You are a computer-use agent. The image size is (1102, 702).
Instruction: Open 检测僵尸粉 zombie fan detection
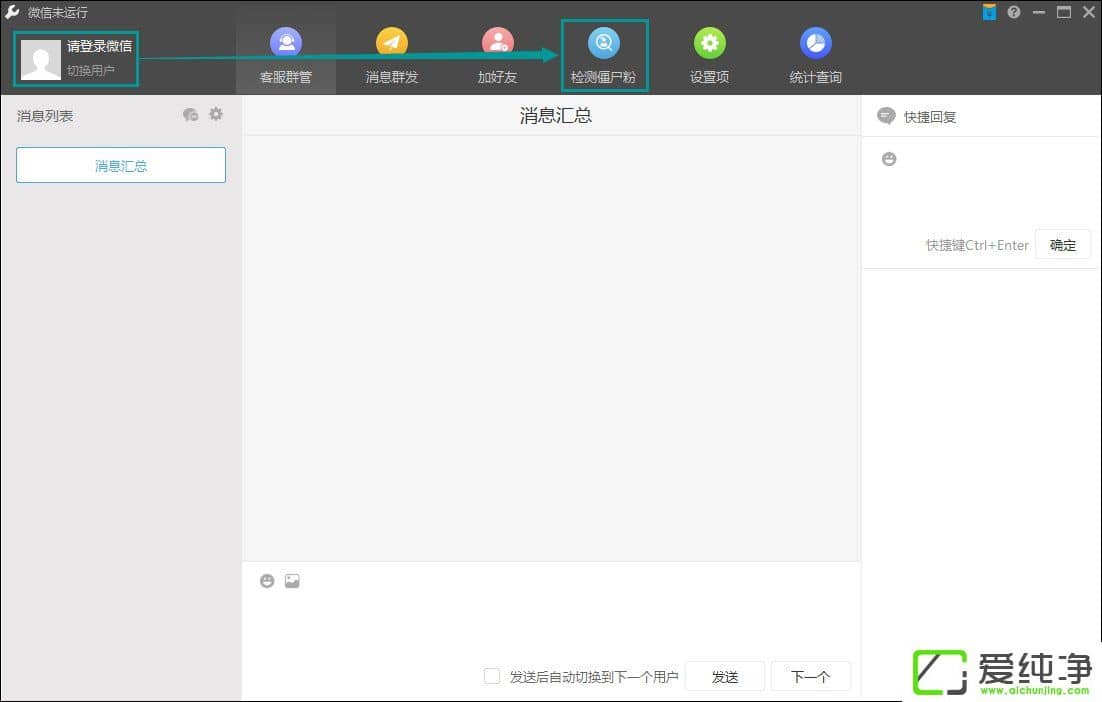pyautogui.click(x=603, y=56)
